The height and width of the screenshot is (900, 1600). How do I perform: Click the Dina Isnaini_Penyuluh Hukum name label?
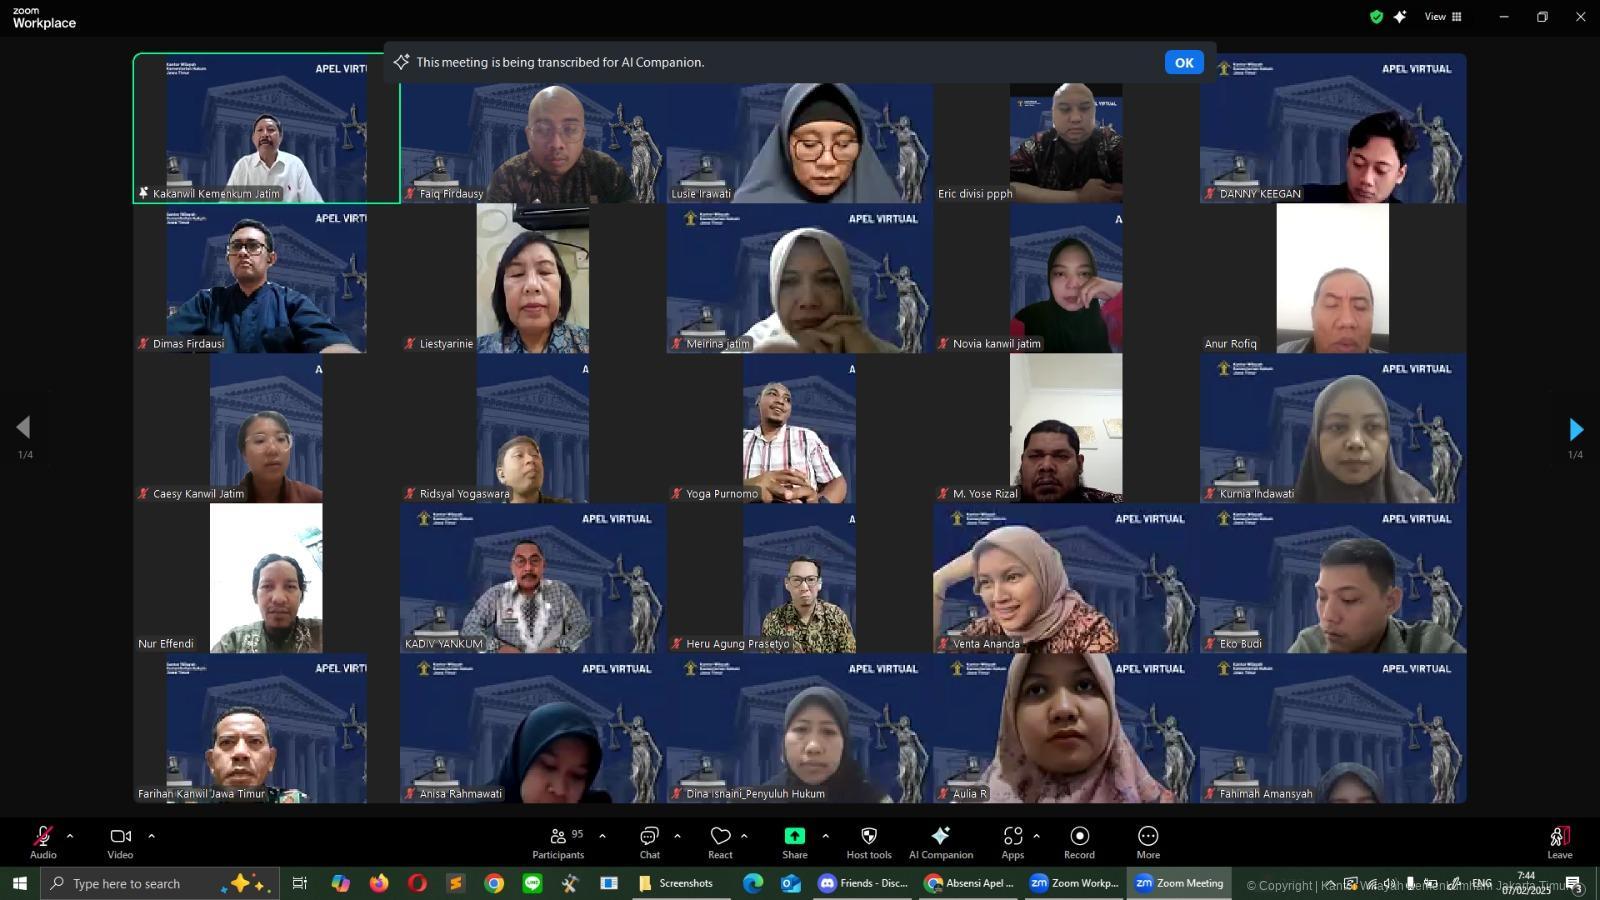(755, 794)
